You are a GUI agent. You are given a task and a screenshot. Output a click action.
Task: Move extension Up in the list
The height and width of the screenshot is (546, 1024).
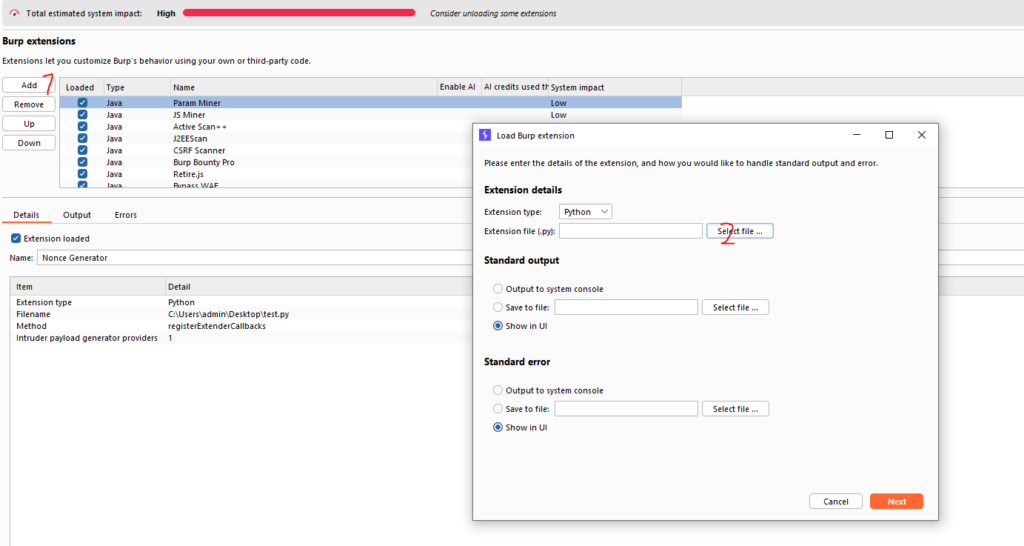pyautogui.click(x=29, y=123)
